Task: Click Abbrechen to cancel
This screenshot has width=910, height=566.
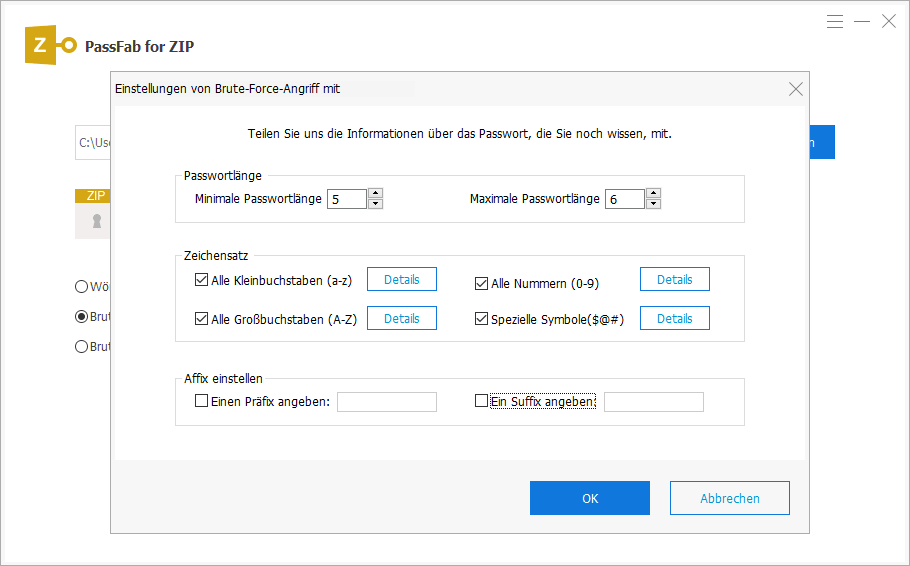Action: point(730,498)
